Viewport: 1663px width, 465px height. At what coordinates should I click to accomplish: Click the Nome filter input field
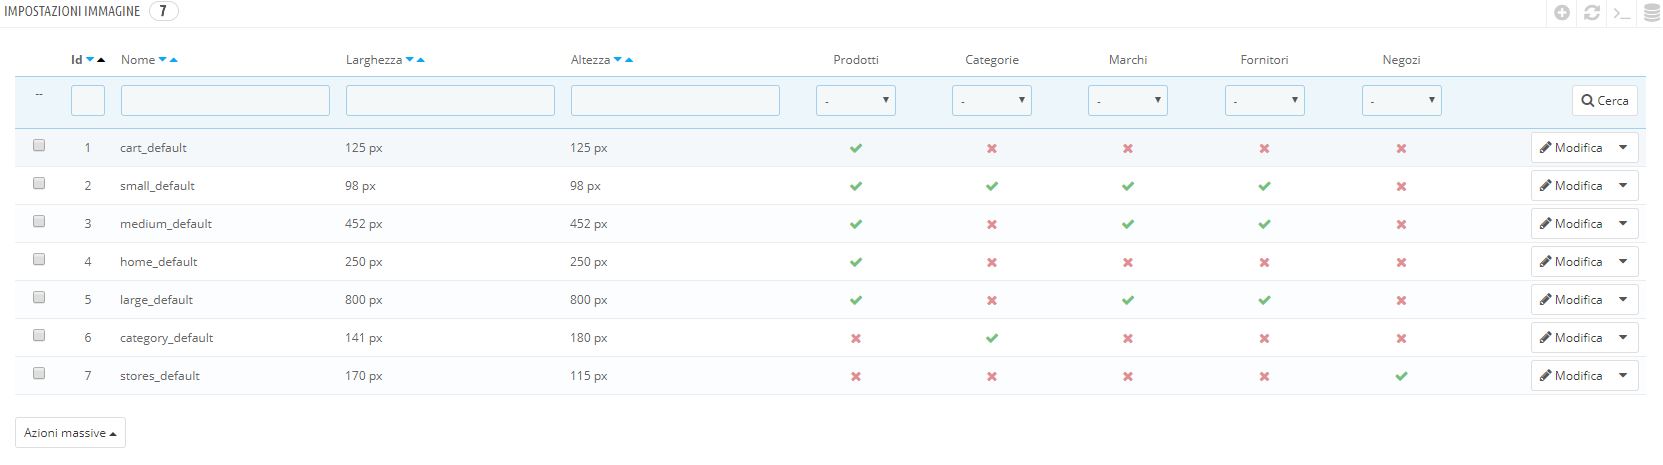click(x=225, y=100)
